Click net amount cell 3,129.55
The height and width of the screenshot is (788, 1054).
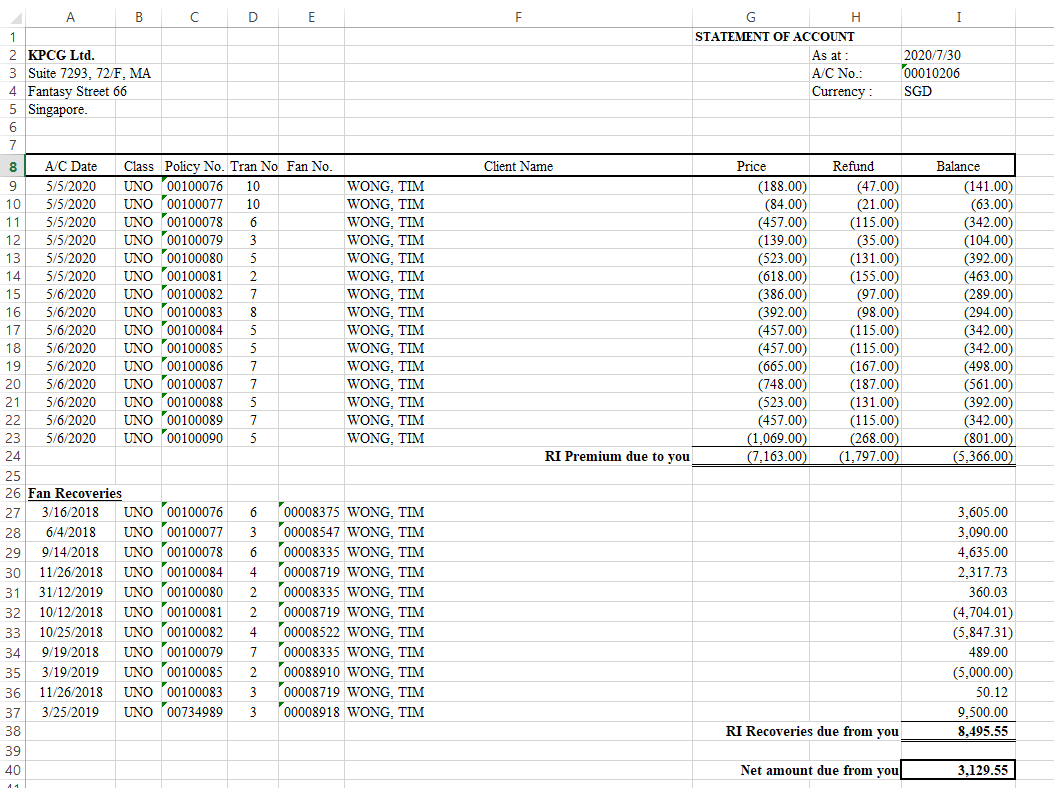(x=958, y=771)
